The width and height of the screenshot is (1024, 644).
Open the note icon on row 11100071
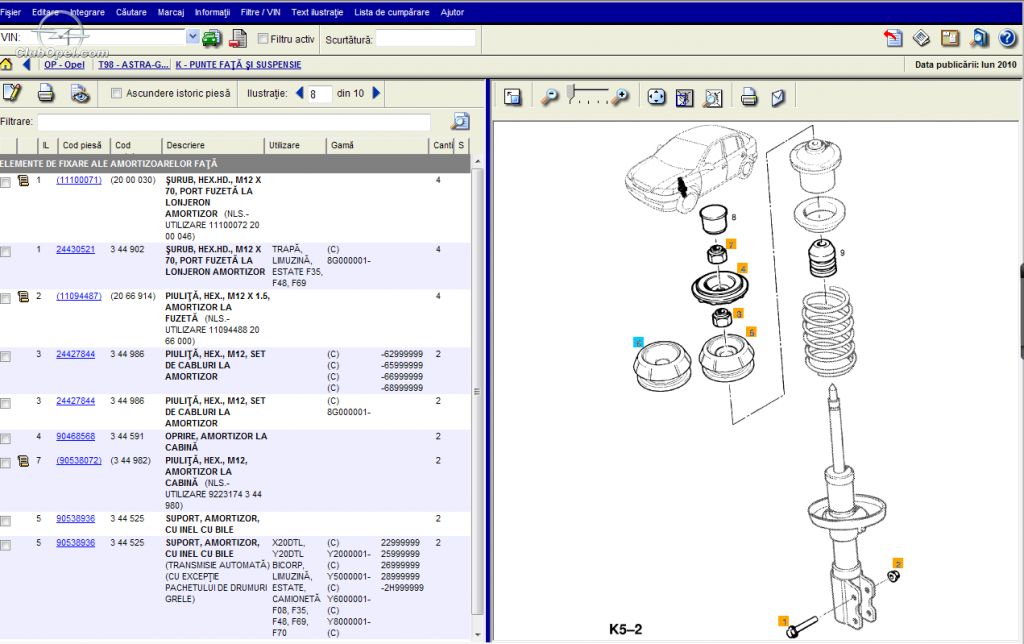24,181
